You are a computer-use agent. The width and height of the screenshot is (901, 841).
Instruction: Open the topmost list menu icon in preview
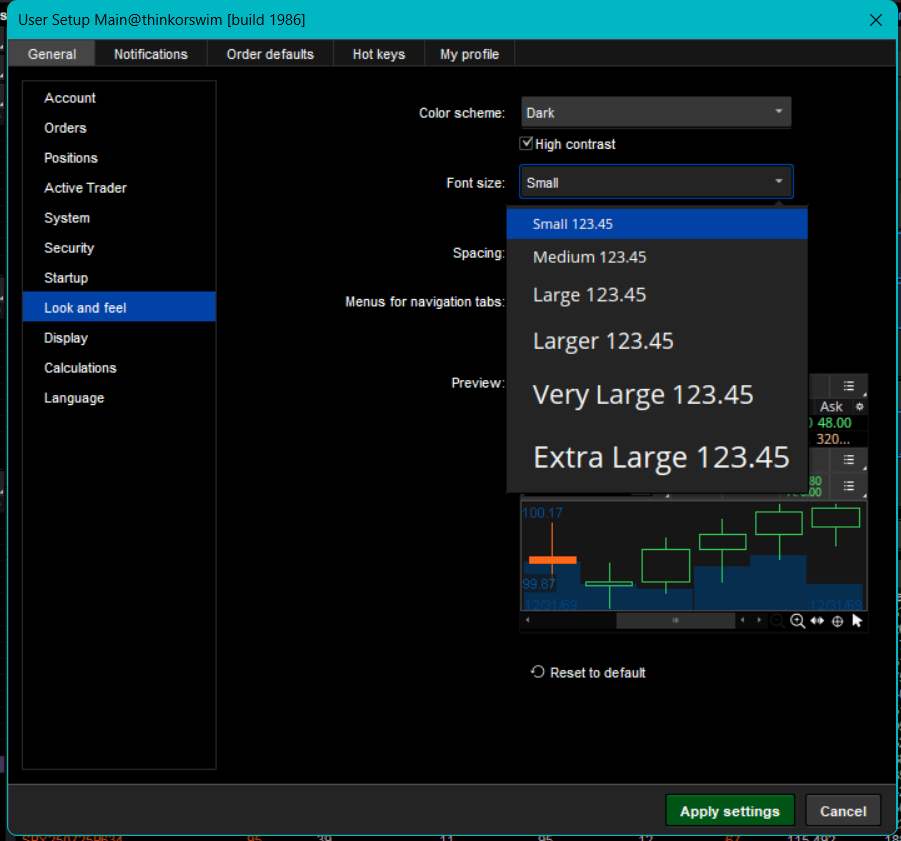[x=848, y=386]
